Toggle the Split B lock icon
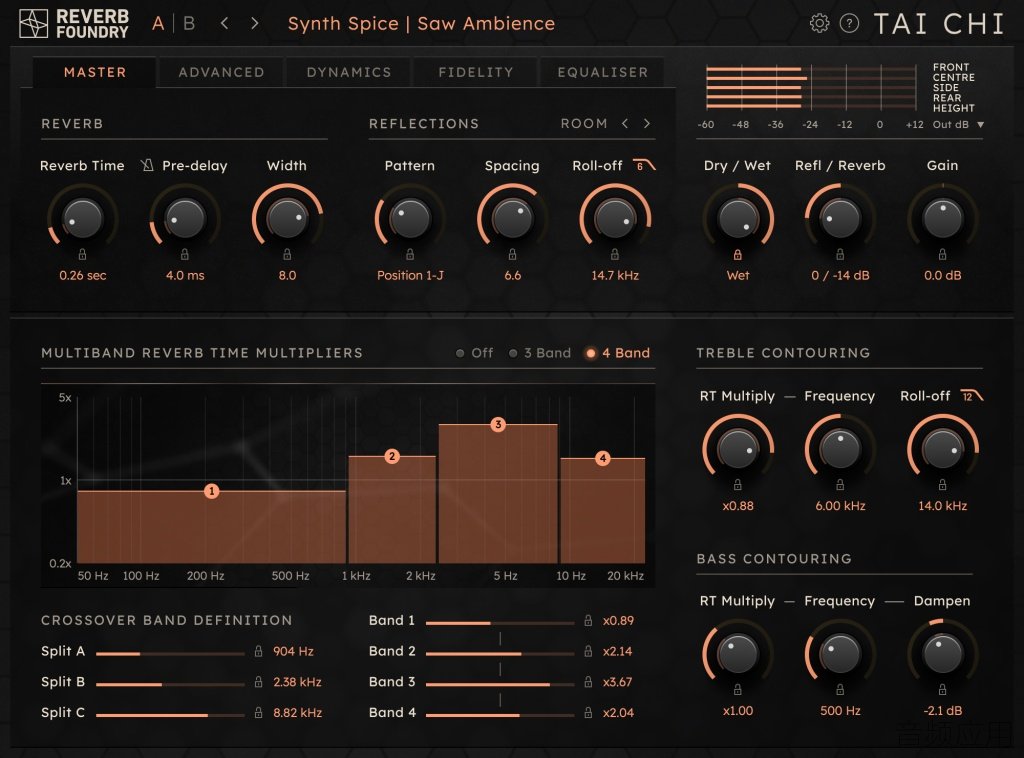The height and width of the screenshot is (758, 1024). pyautogui.click(x=259, y=682)
